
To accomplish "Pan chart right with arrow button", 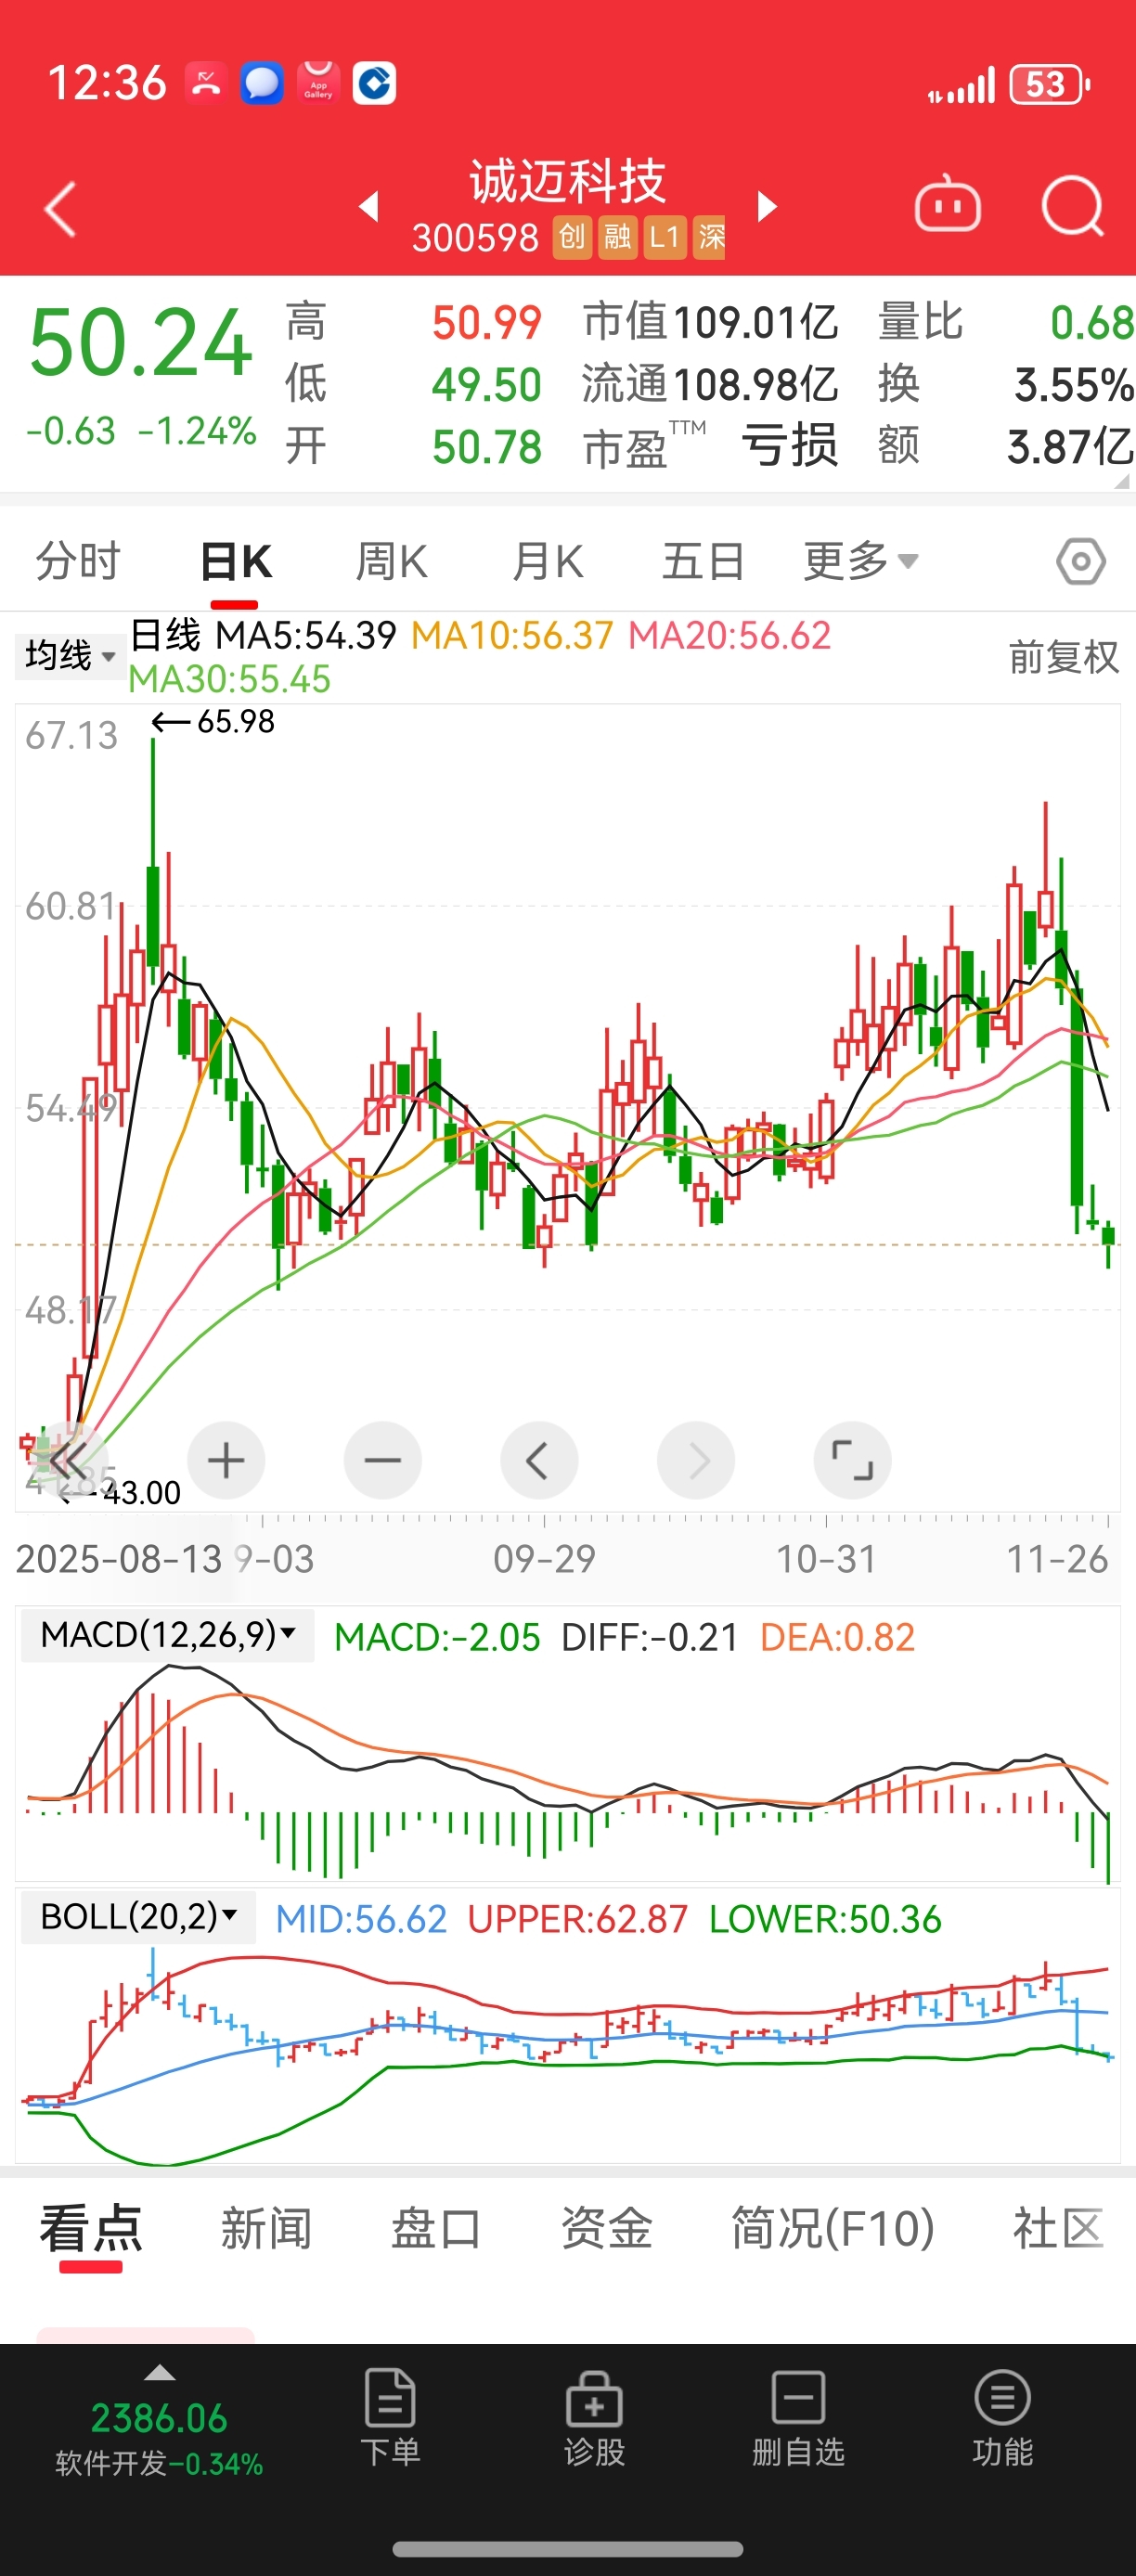I will tap(696, 1460).
